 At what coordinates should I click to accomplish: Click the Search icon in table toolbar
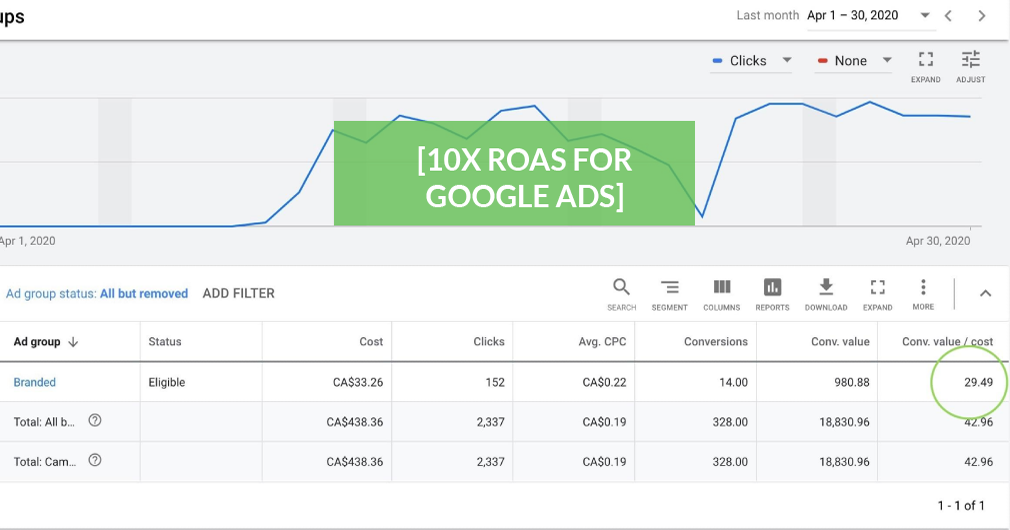point(621,288)
